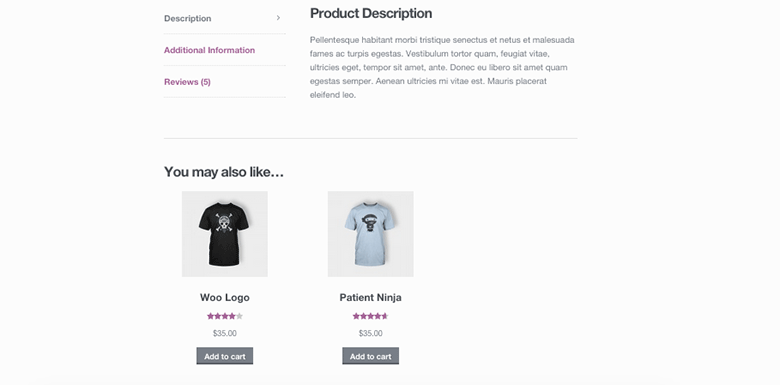Click the Pellentesque habitant description paragraph
Viewport: 780px width, 385px height.
coord(442,67)
